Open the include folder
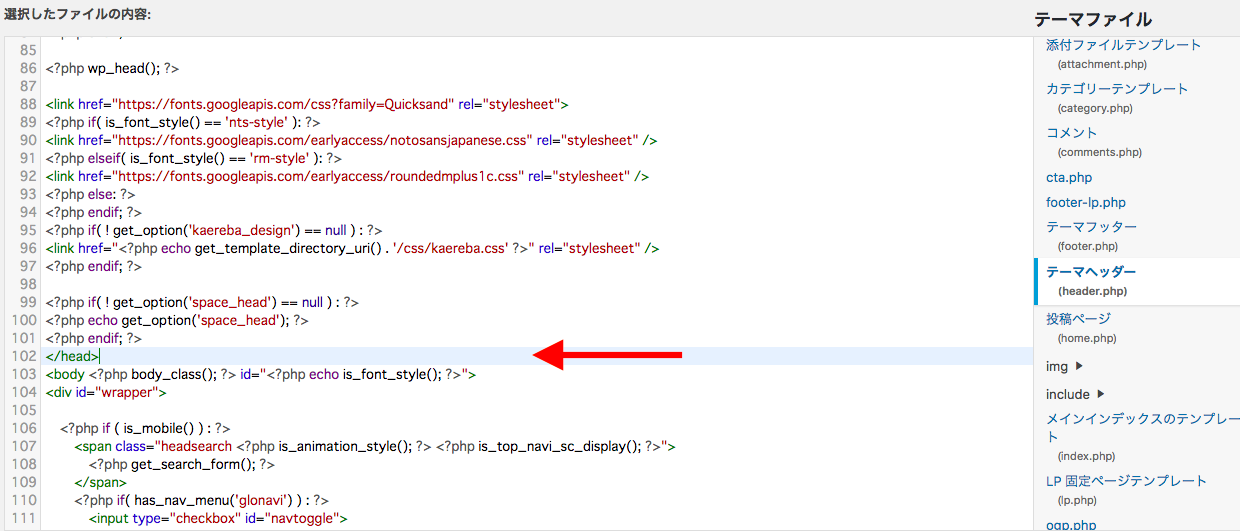Image resolution: width=1240 pixels, height=531 pixels. [x=1068, y=394]
